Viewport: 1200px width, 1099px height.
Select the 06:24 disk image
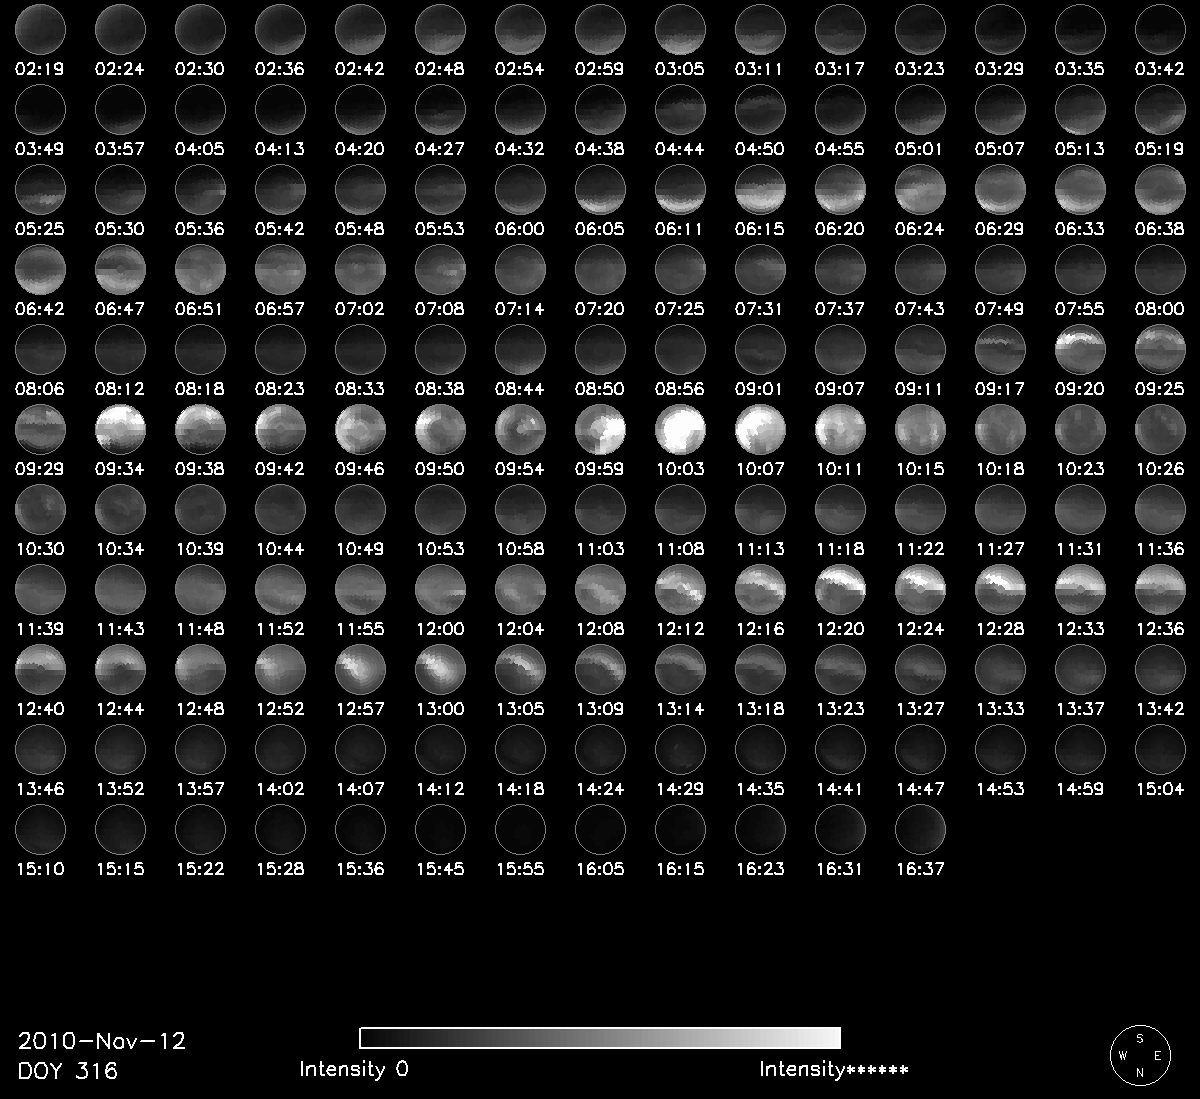click(x=920, y=189)
